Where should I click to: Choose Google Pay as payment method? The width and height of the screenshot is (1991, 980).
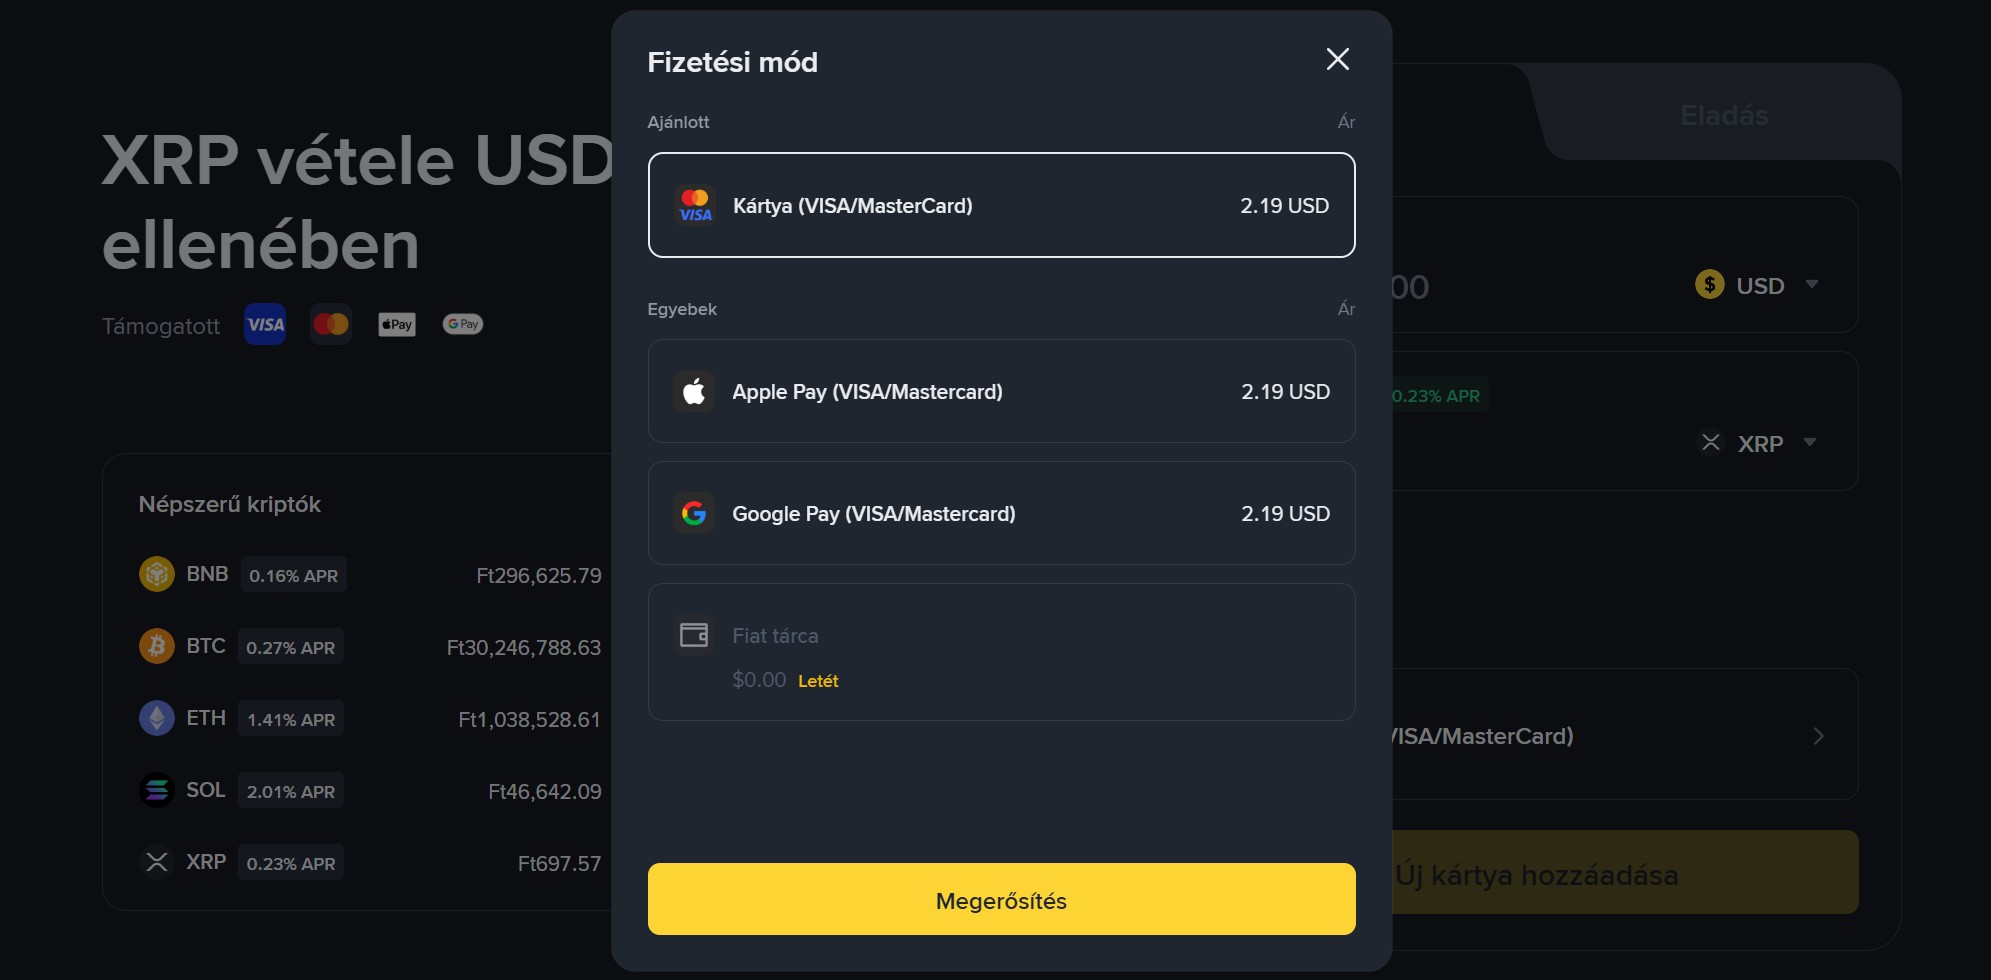[x=1002, y=513]
